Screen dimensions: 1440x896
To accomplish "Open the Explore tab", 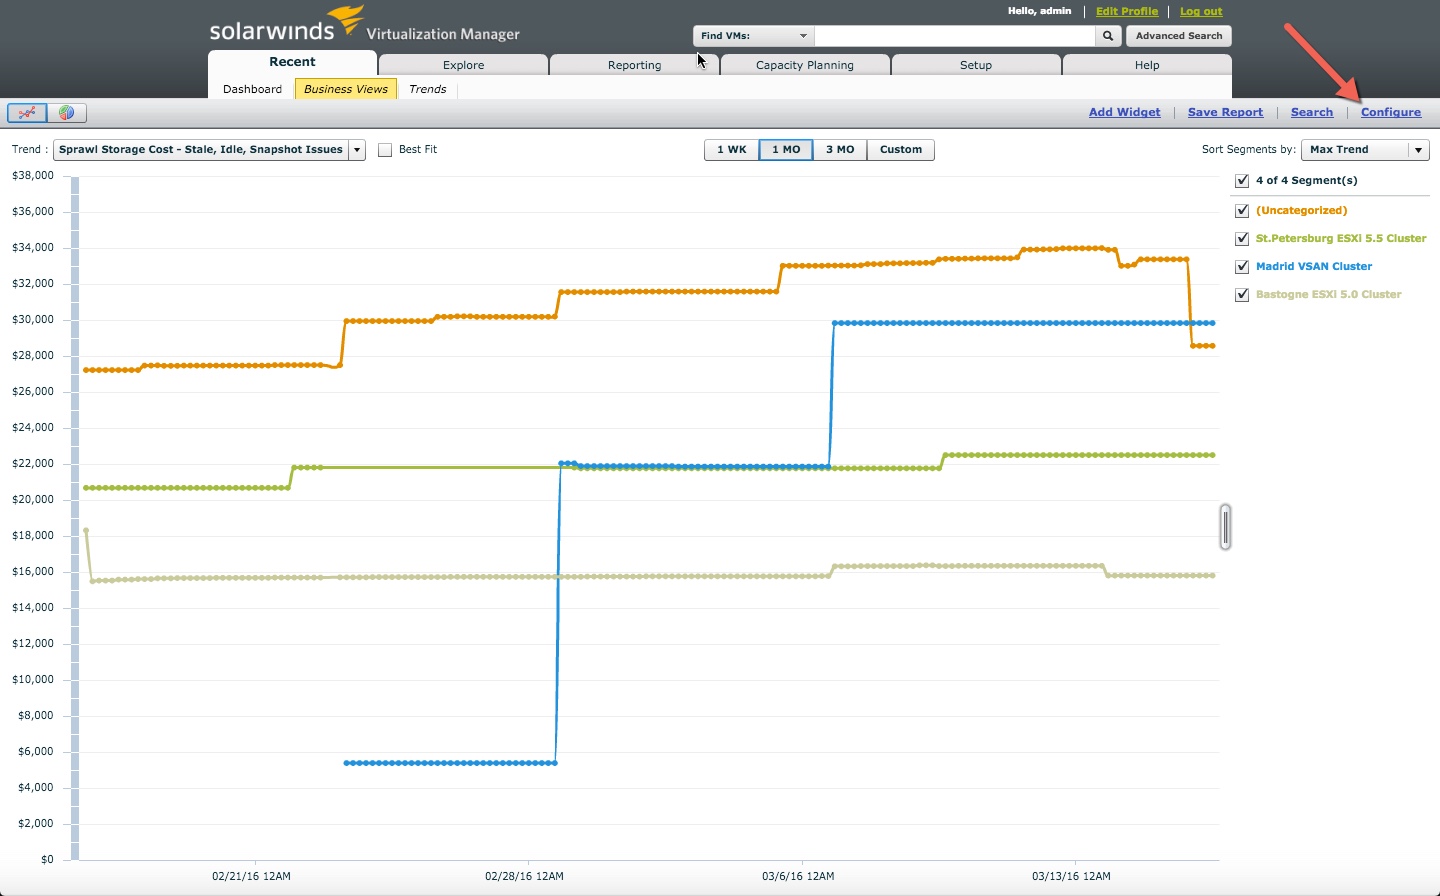I will click(463, 65).
